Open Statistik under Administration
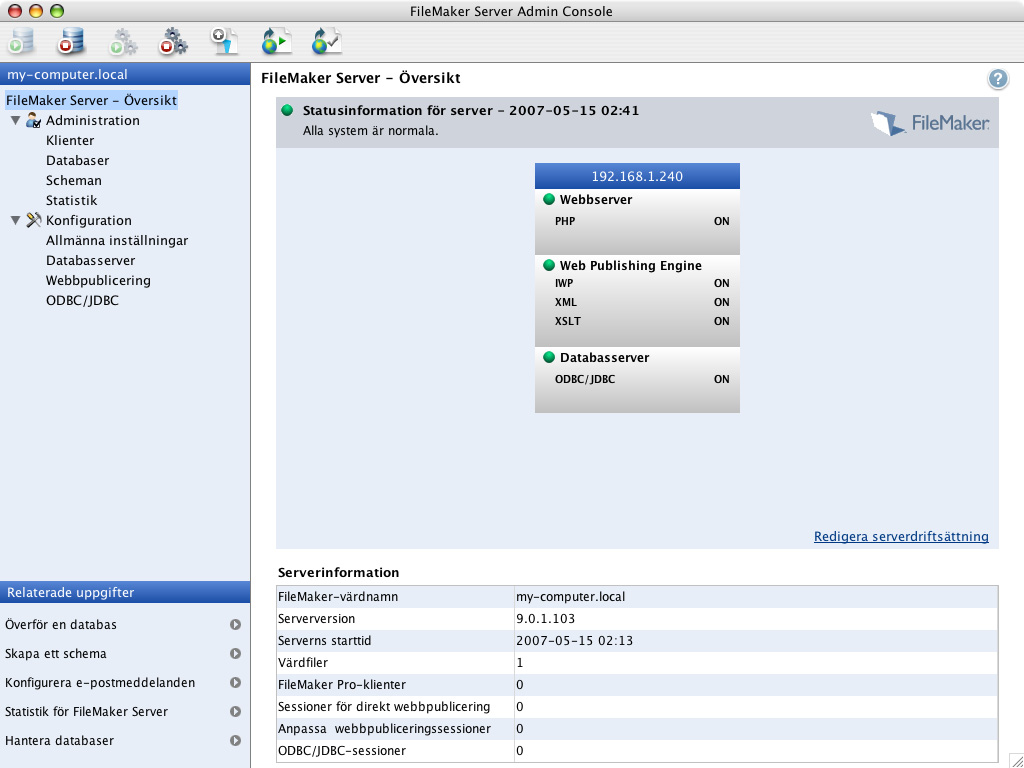1024x768 pixels. pos(71,200)
